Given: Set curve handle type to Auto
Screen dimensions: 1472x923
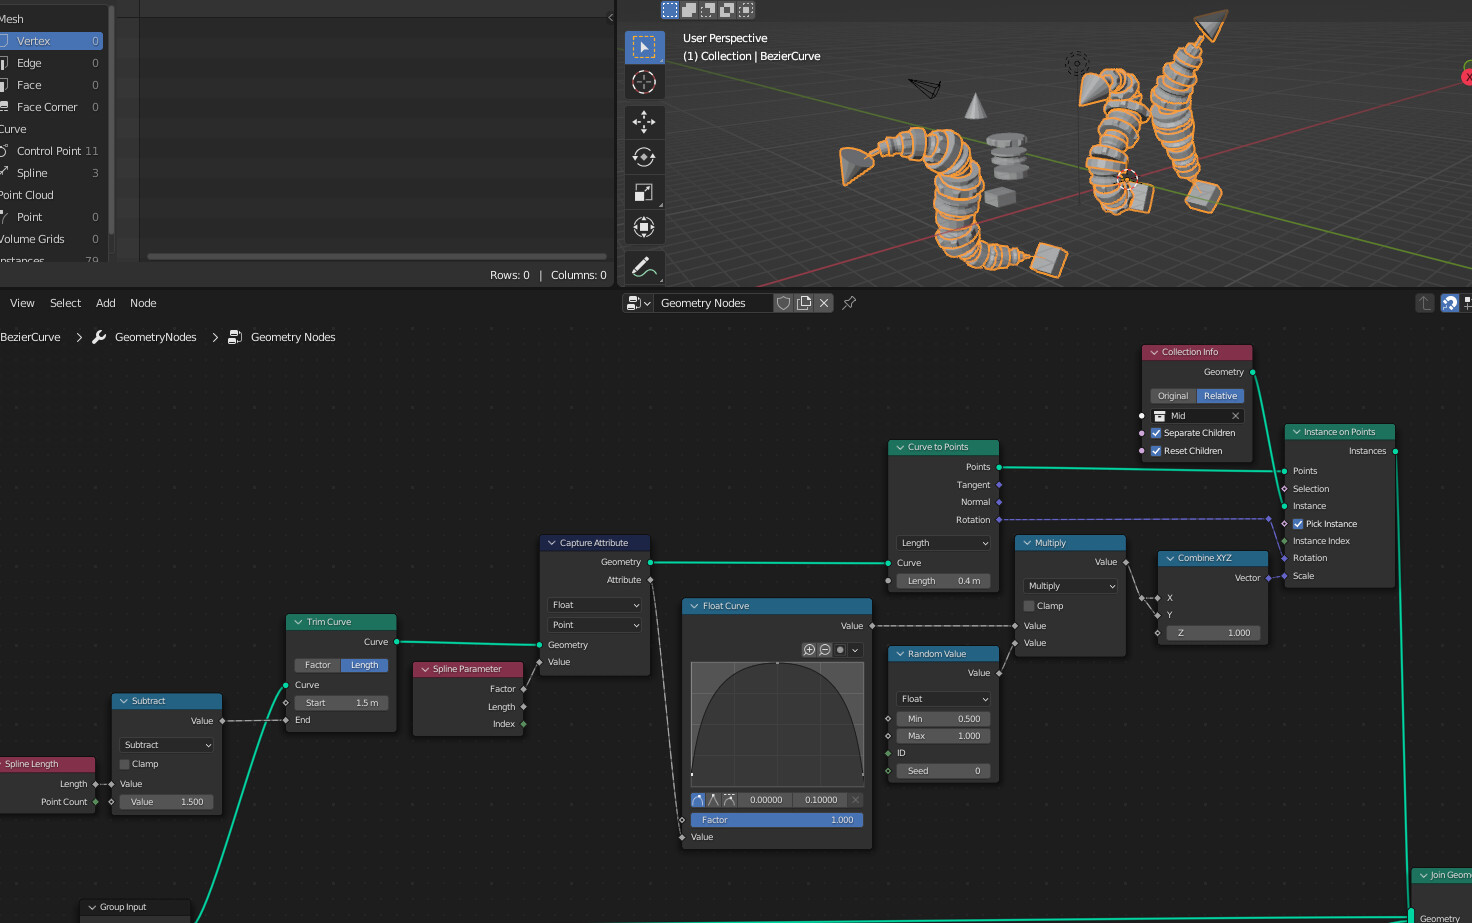Looking at the screenshot, I should [x=698, y=800].
